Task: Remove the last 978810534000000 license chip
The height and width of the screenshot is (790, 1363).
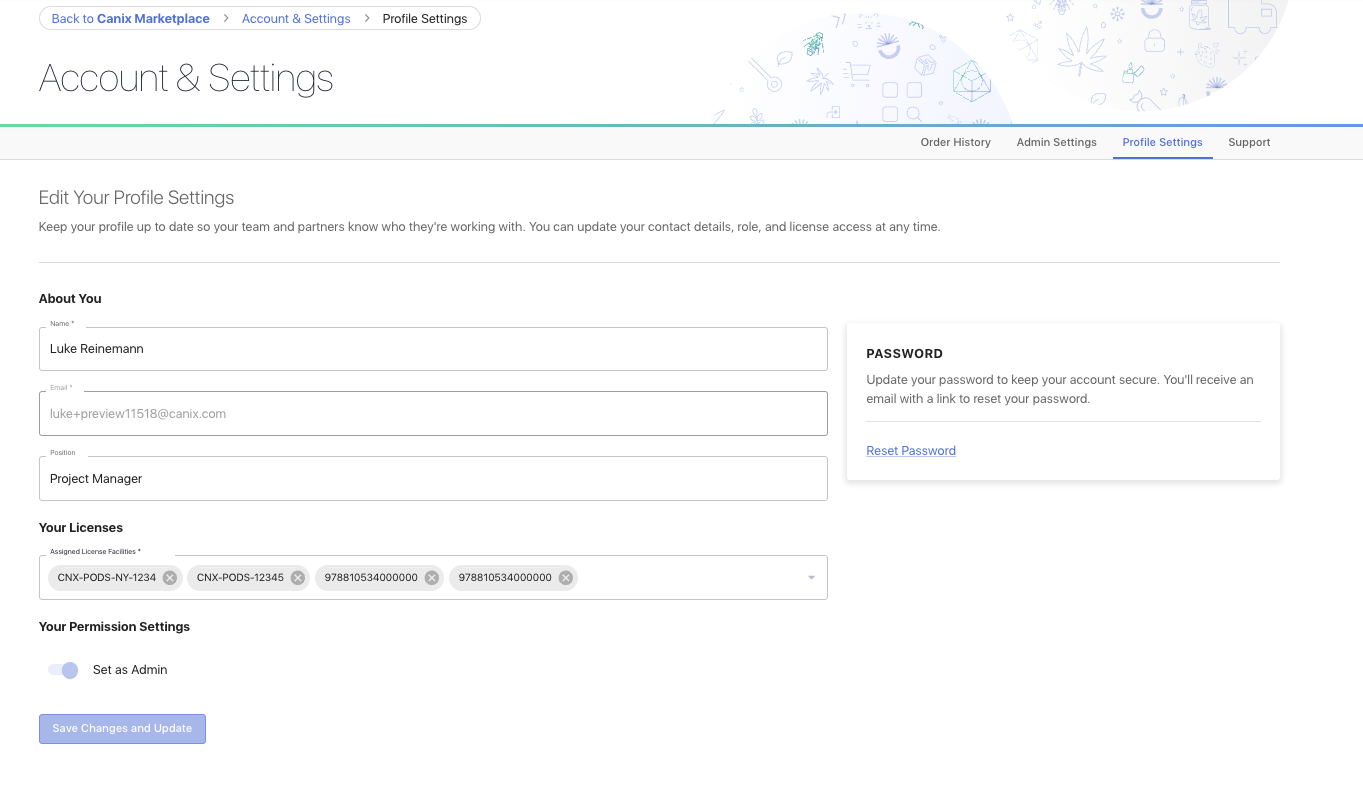Action: pyautogui.click(x=565, y=578)
